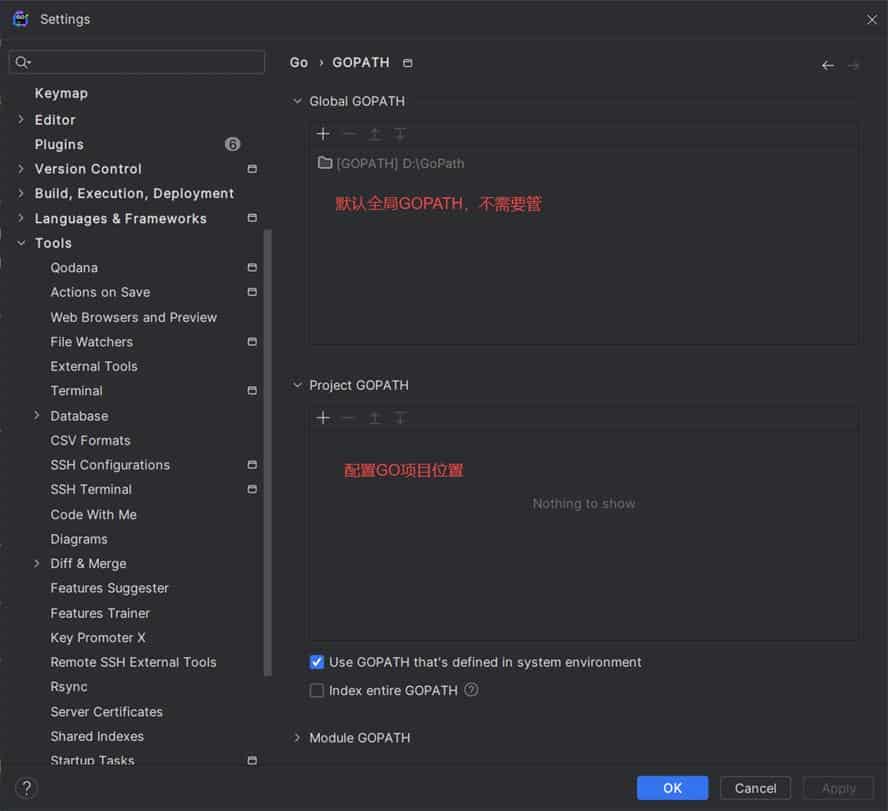This screenshot has width=888, height=811.
Task: Click help icon beside Index entire GOPATH
Action: tap(471, 690)
